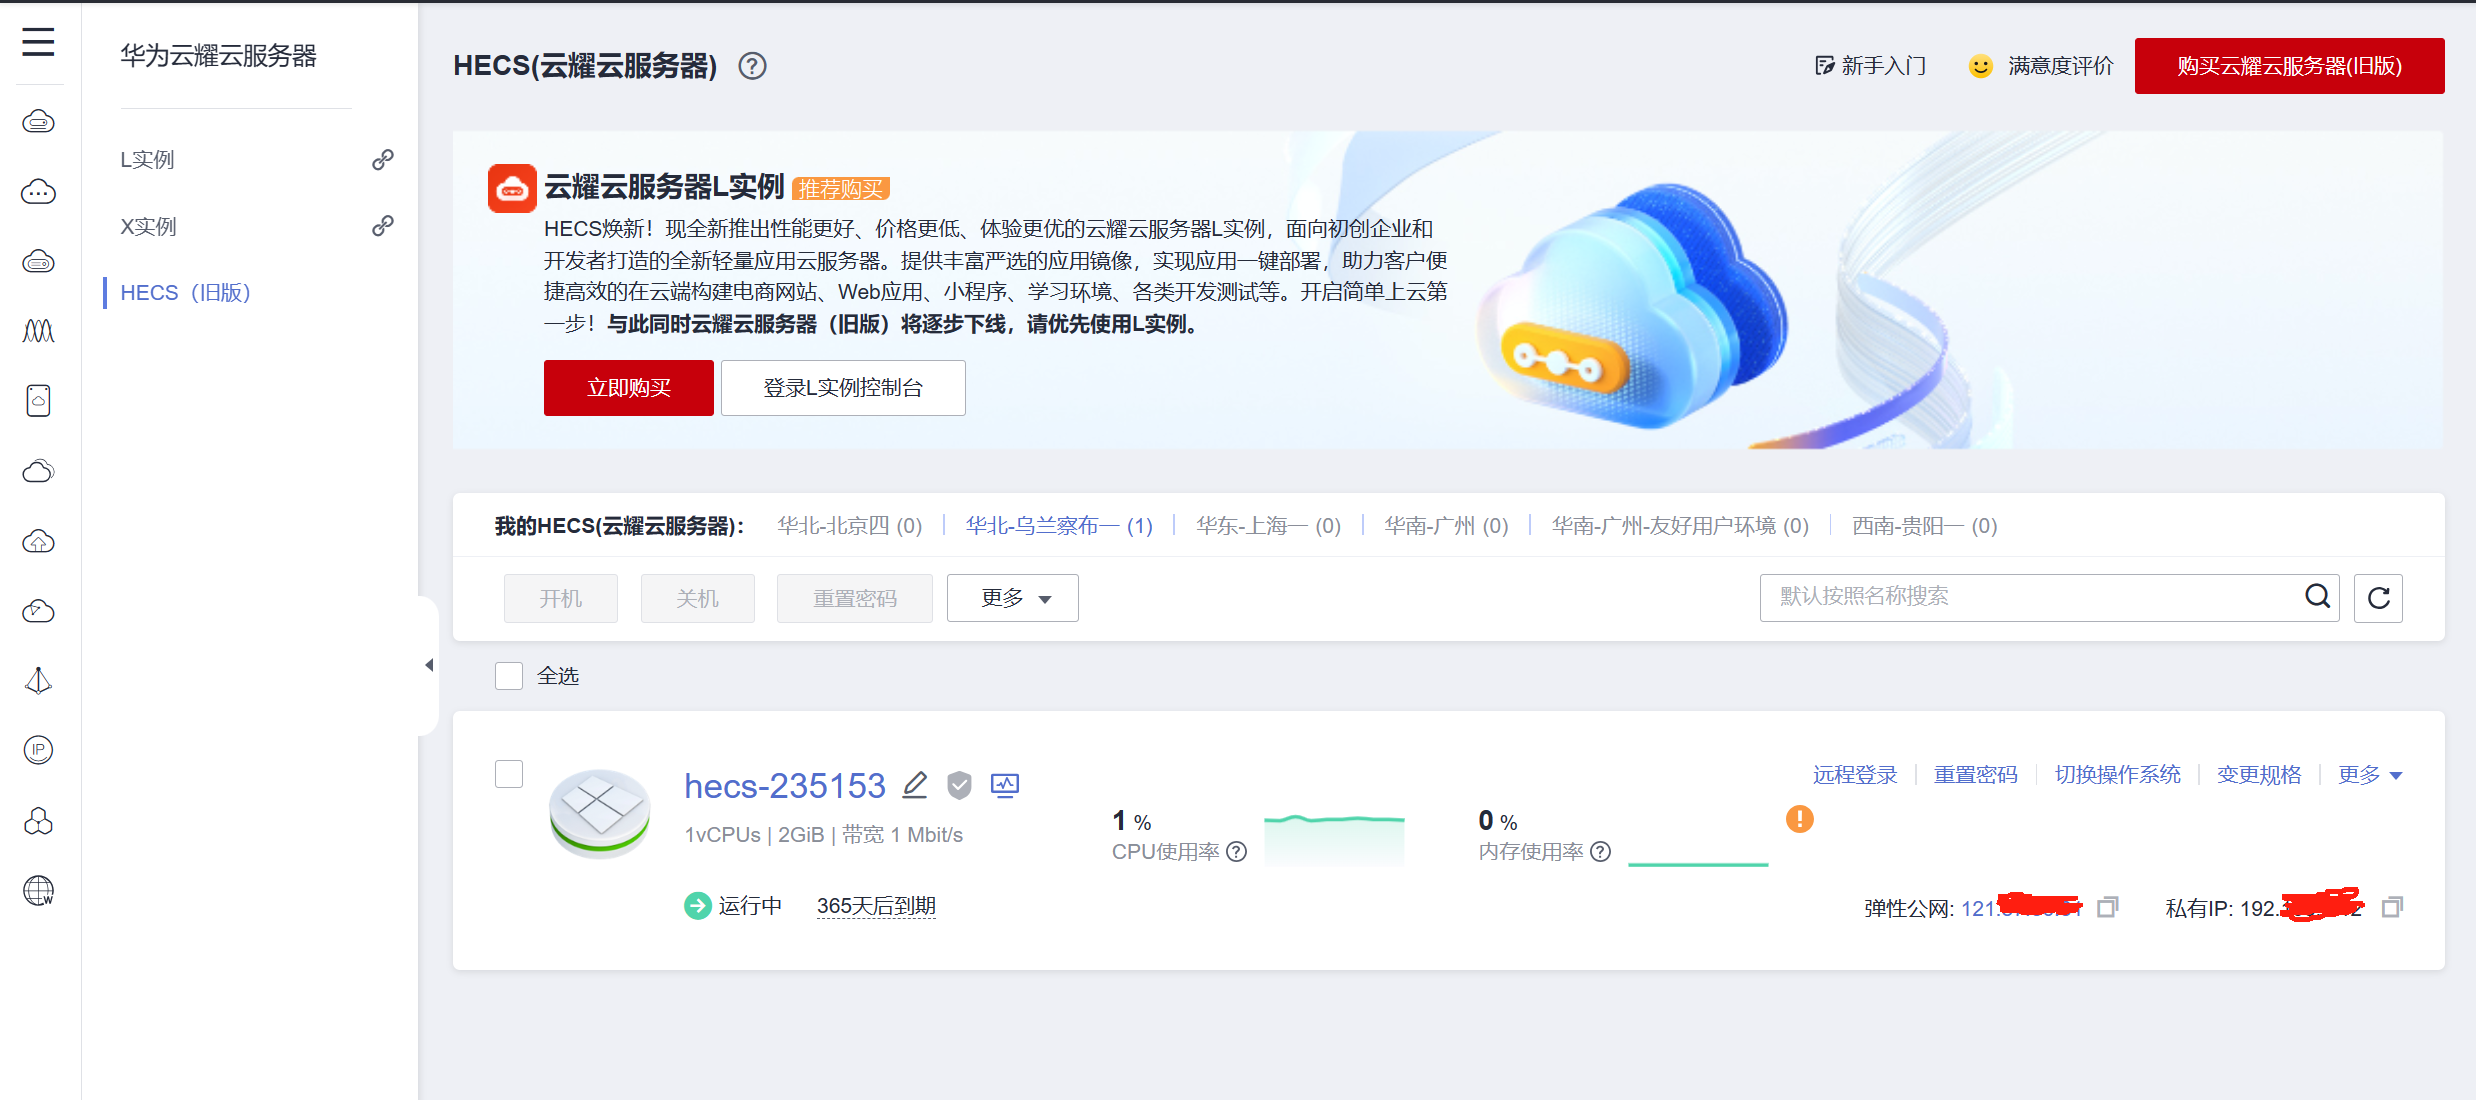Open the hamburger main menu

(x=38, y=42)
